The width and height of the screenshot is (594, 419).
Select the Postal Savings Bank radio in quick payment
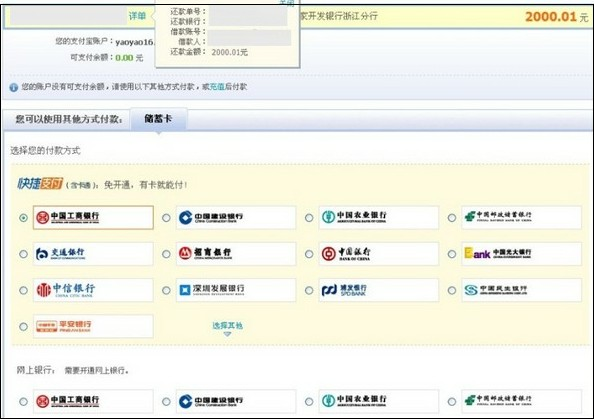click(x=452, y=218)
